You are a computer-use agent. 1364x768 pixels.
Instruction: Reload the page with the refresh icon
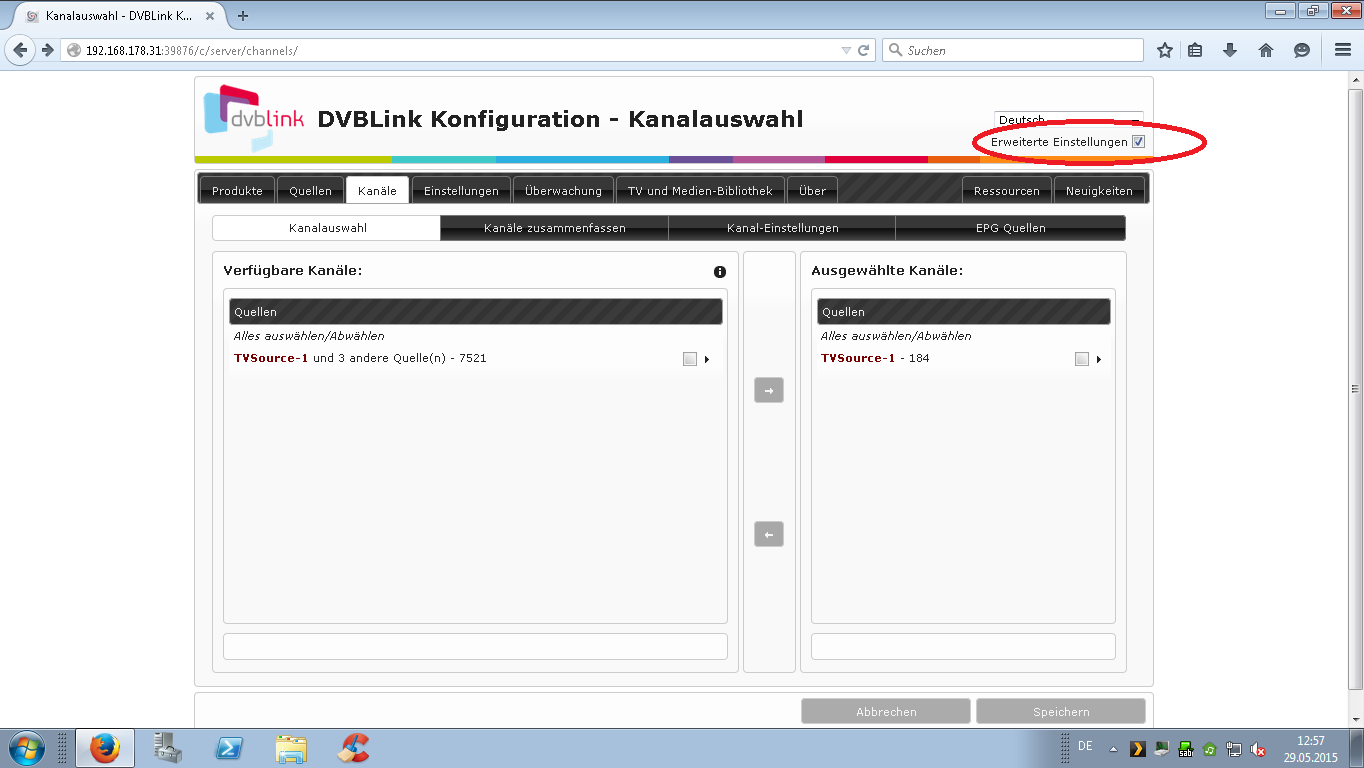pos(865,50)
